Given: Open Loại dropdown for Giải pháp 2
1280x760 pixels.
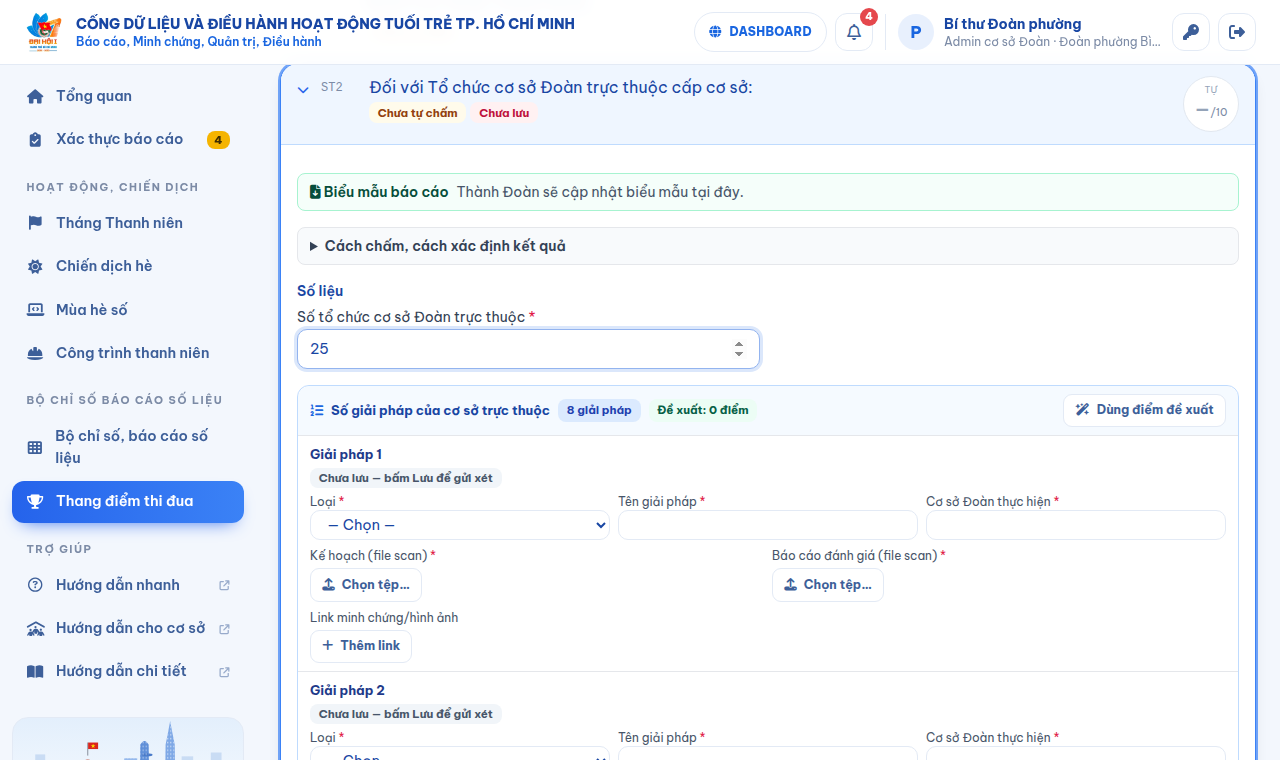Looking at the screenshot, I should click(x=460, y=753).
